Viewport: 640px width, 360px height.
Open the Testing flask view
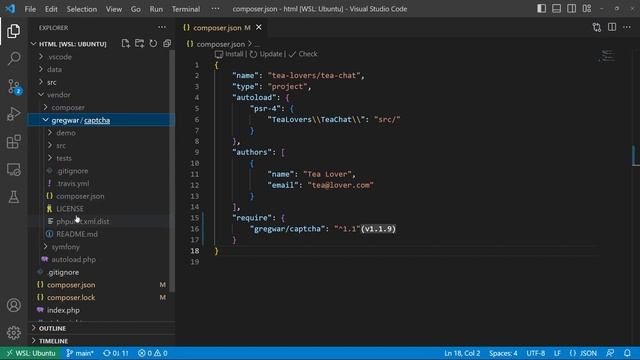(x=13, y=197)
